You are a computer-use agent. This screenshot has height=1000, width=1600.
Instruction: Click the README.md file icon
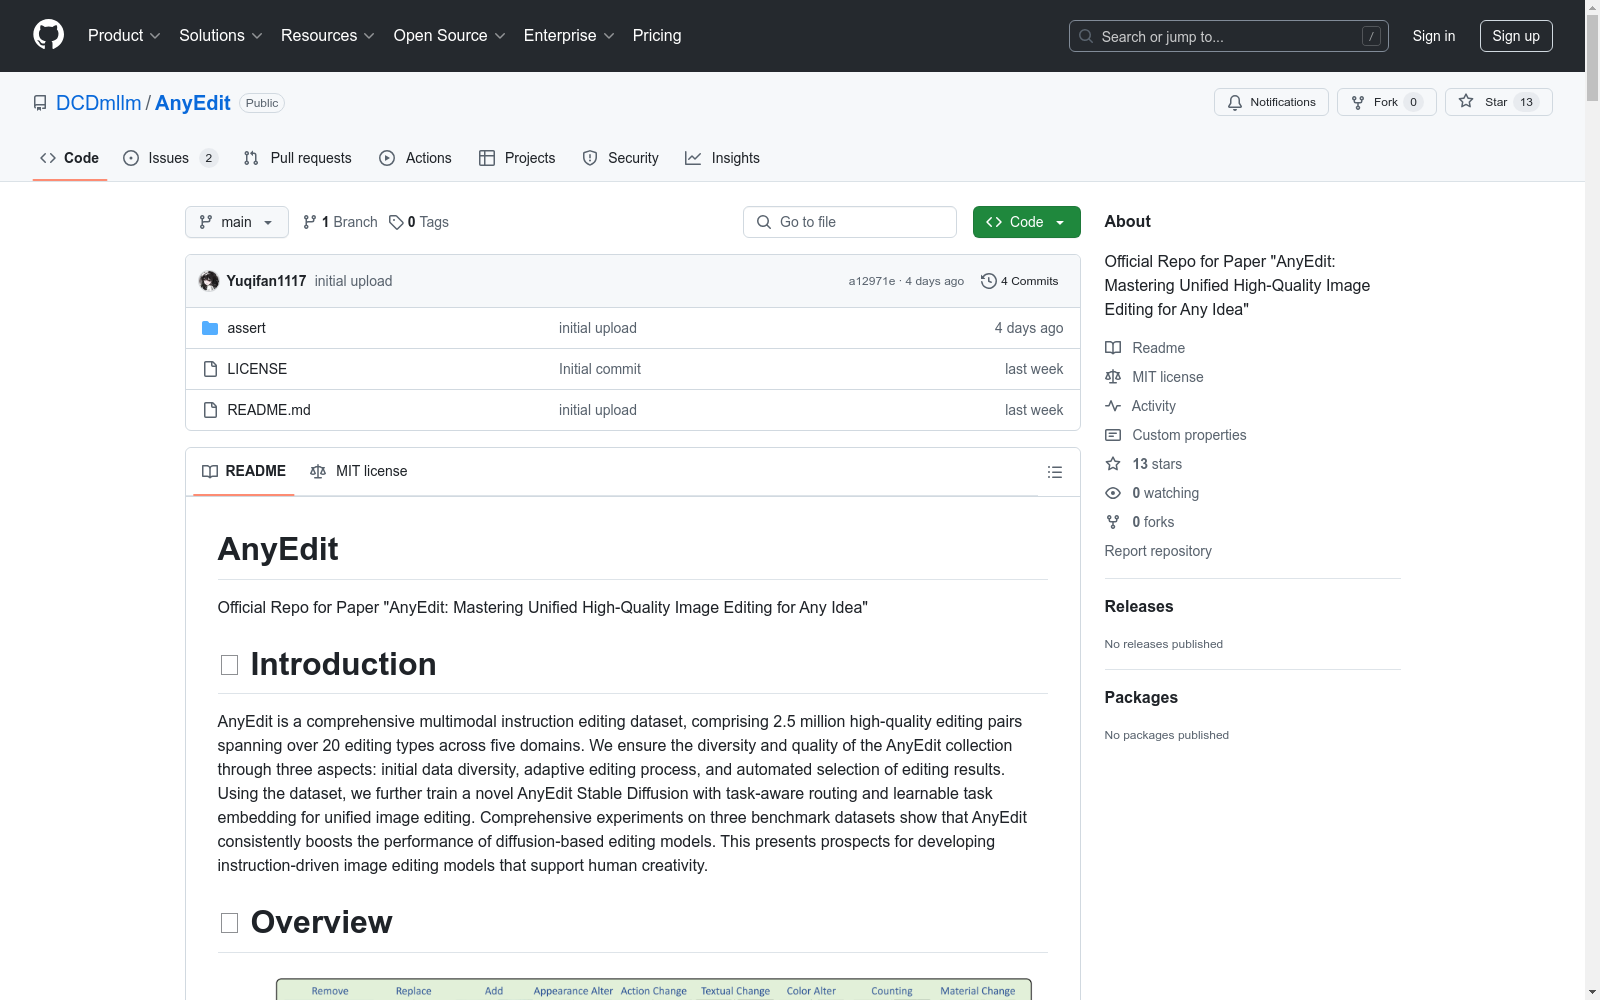[210, 410]
